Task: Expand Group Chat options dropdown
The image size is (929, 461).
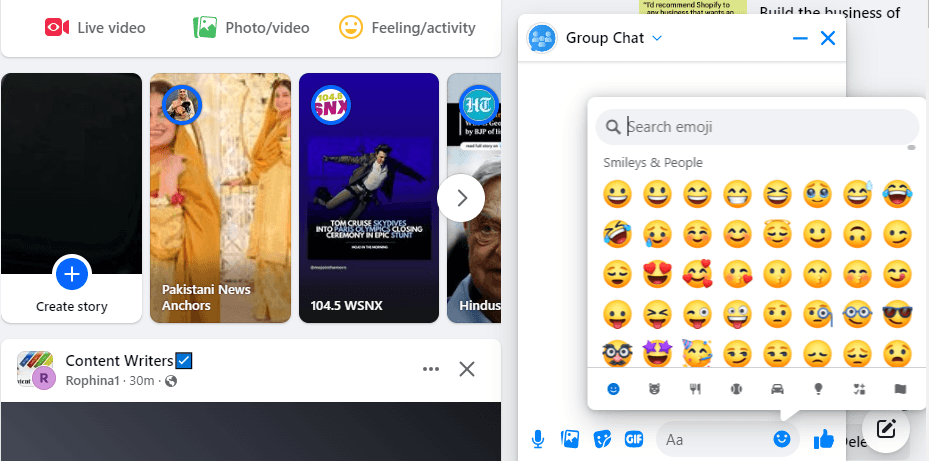Action: (x=656, y=39)
